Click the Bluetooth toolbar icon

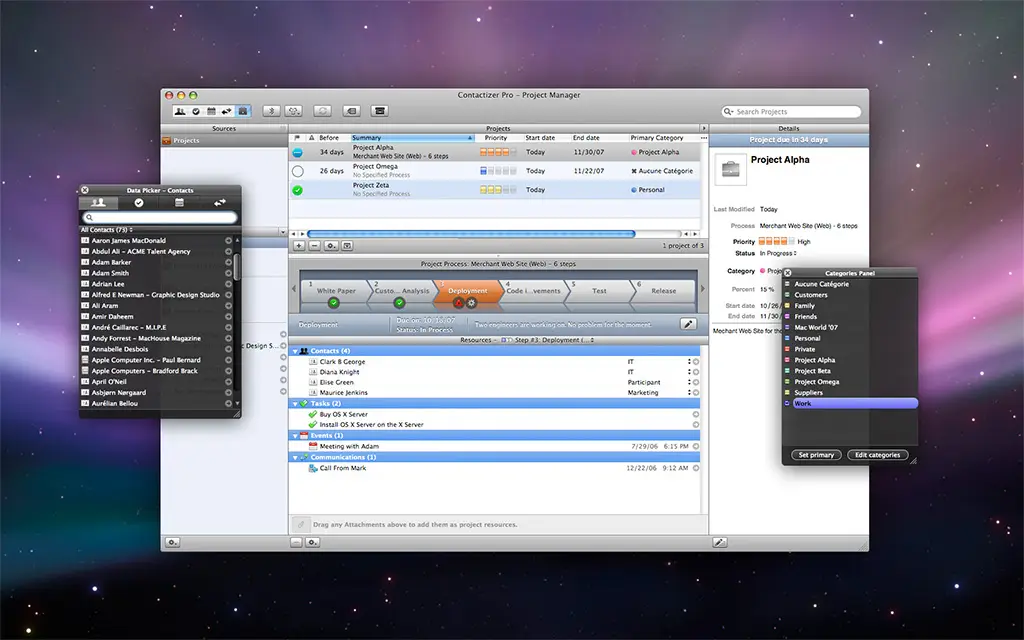[271, 111]
